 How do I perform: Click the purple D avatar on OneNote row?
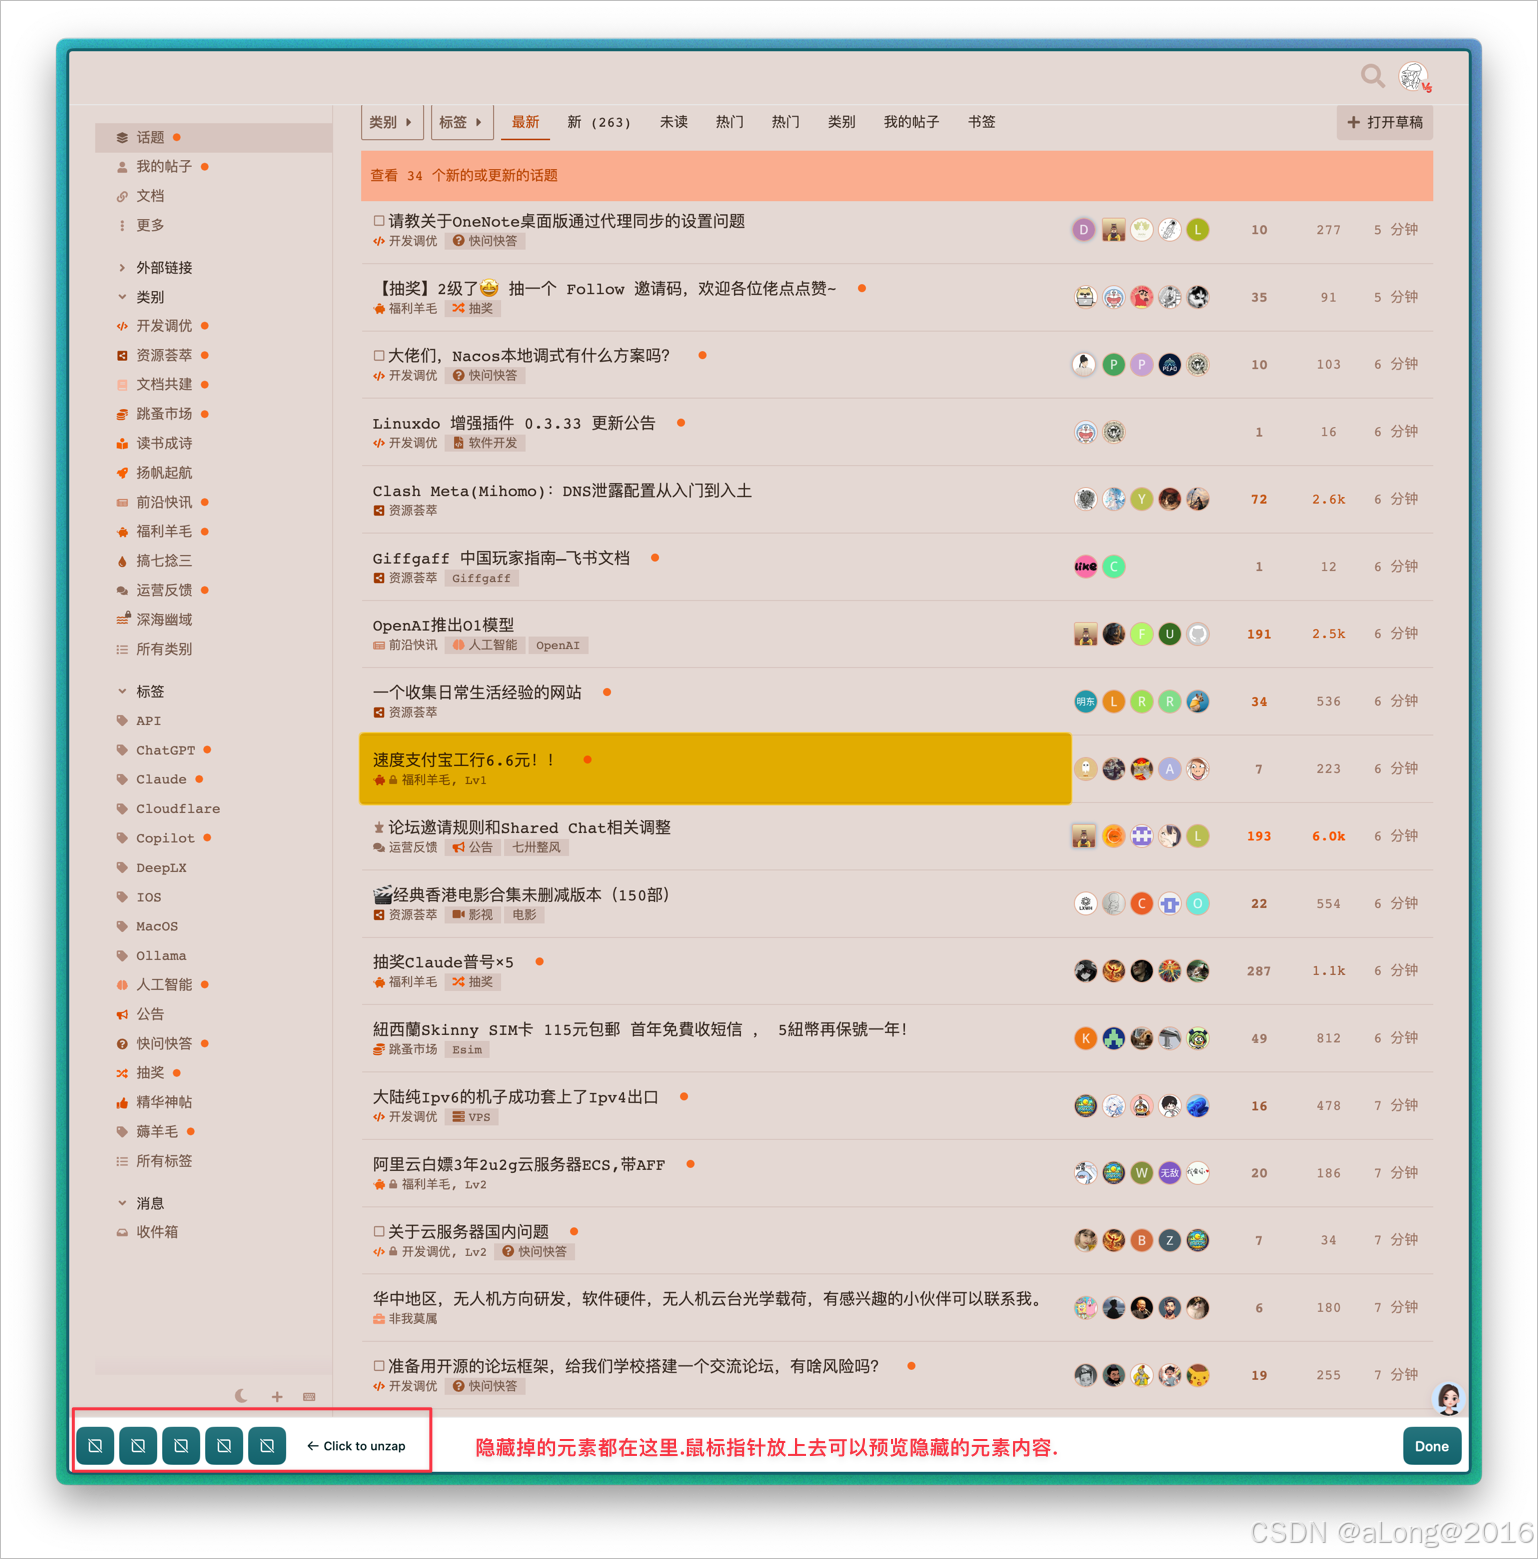1084,230
